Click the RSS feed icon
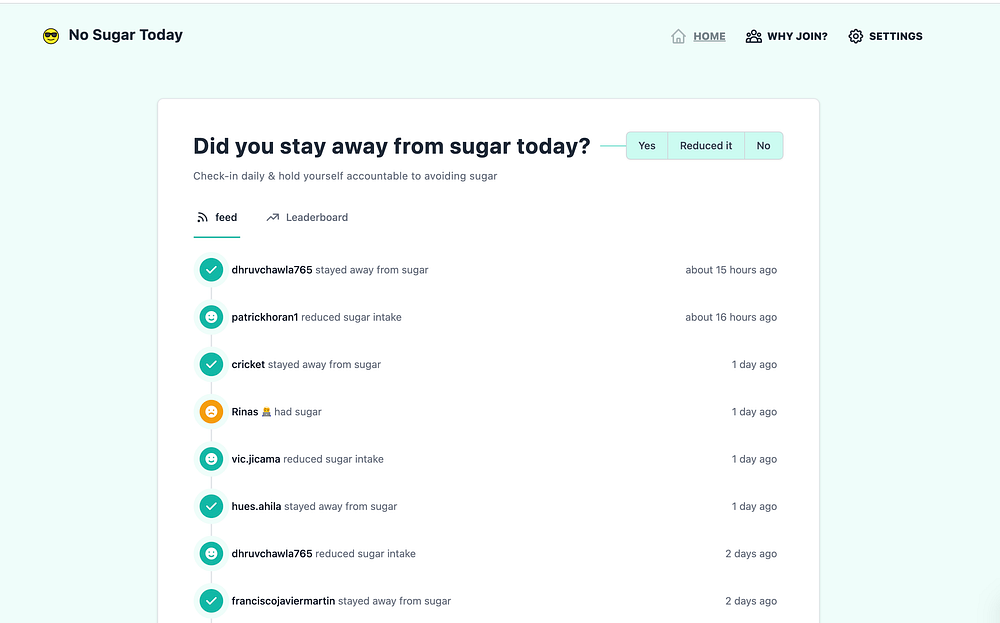Viewport: 1000px width, 623px height. tap(202, 217)
